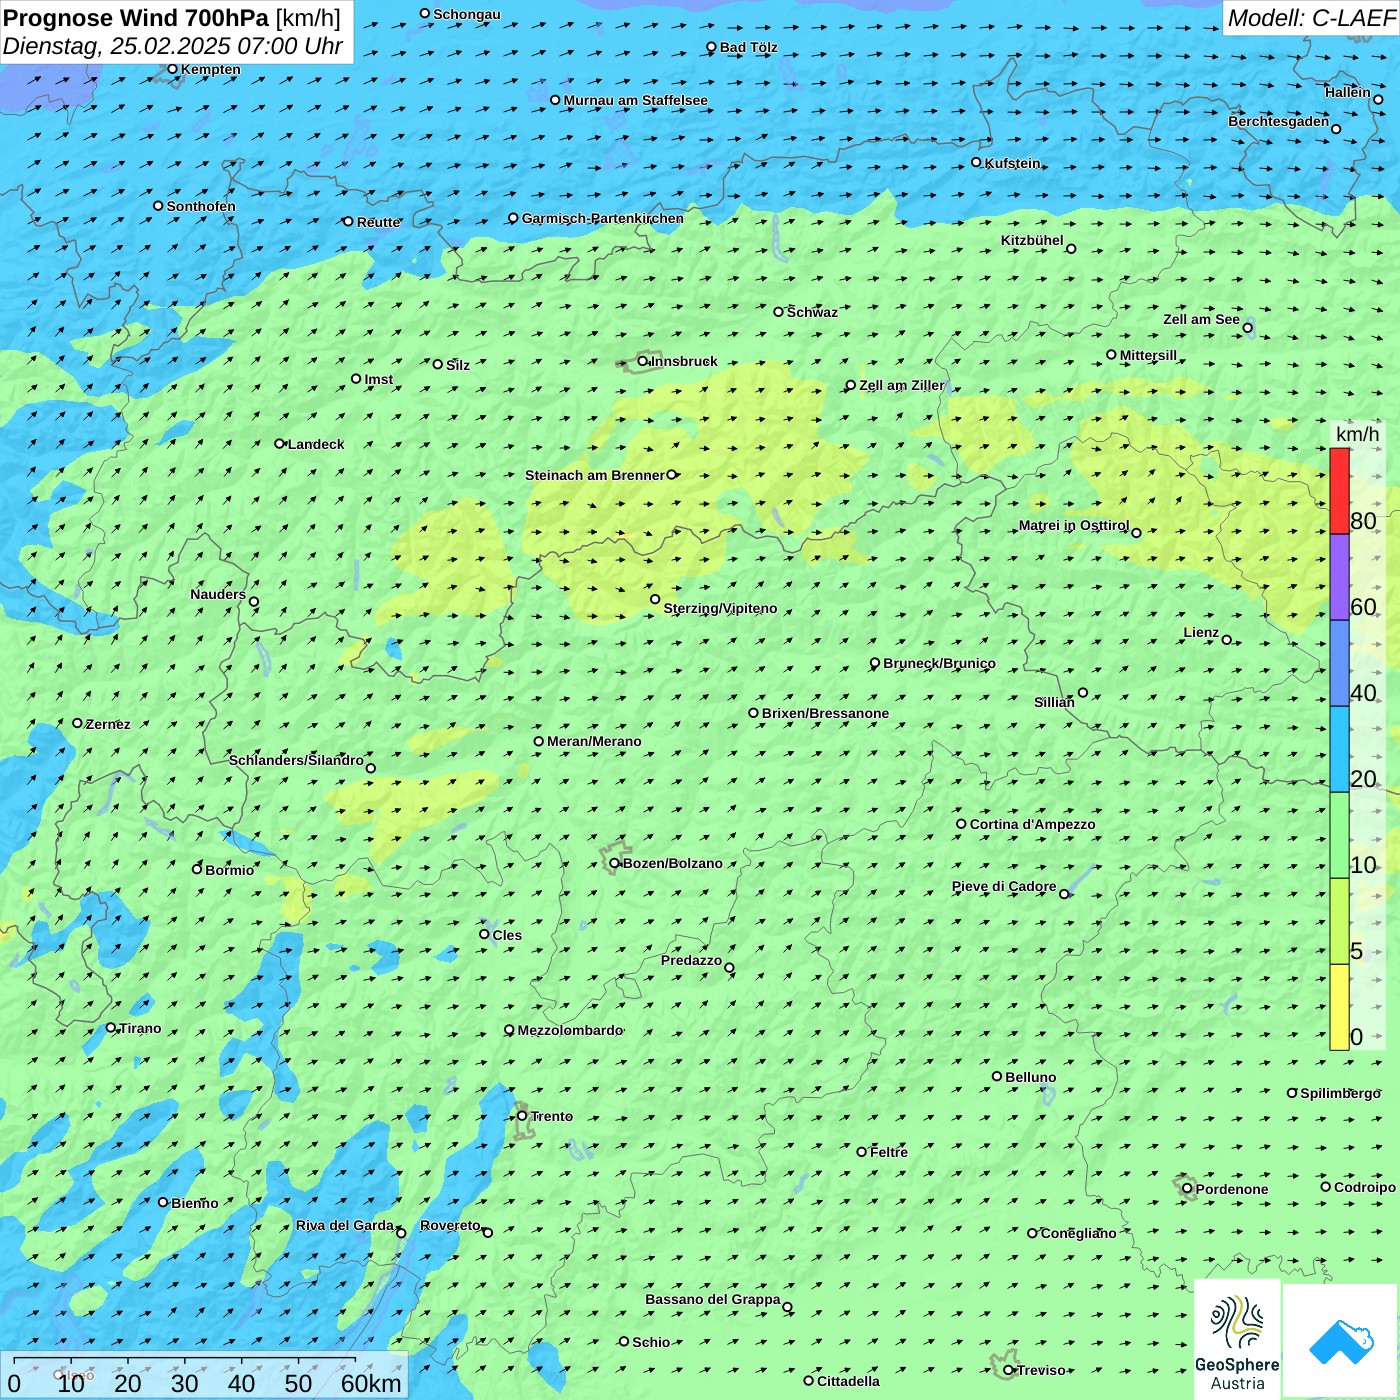Click the 'Prognose Wind 700hPa' title
1400x1400 pixels.
click(137, 18)
